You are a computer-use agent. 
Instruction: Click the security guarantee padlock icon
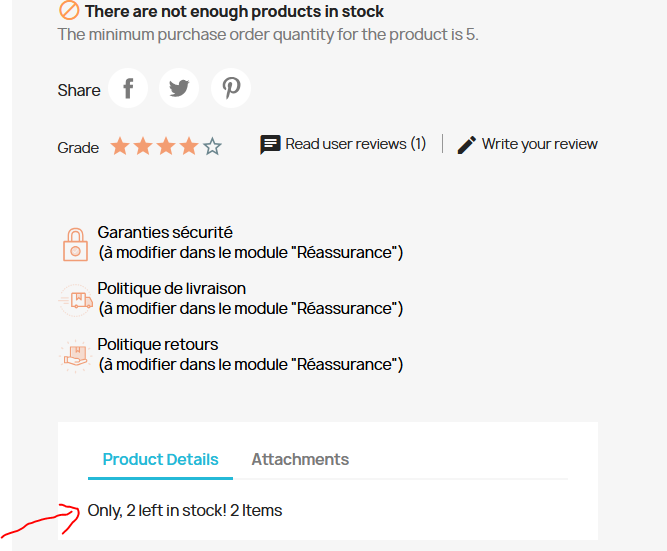75,243
